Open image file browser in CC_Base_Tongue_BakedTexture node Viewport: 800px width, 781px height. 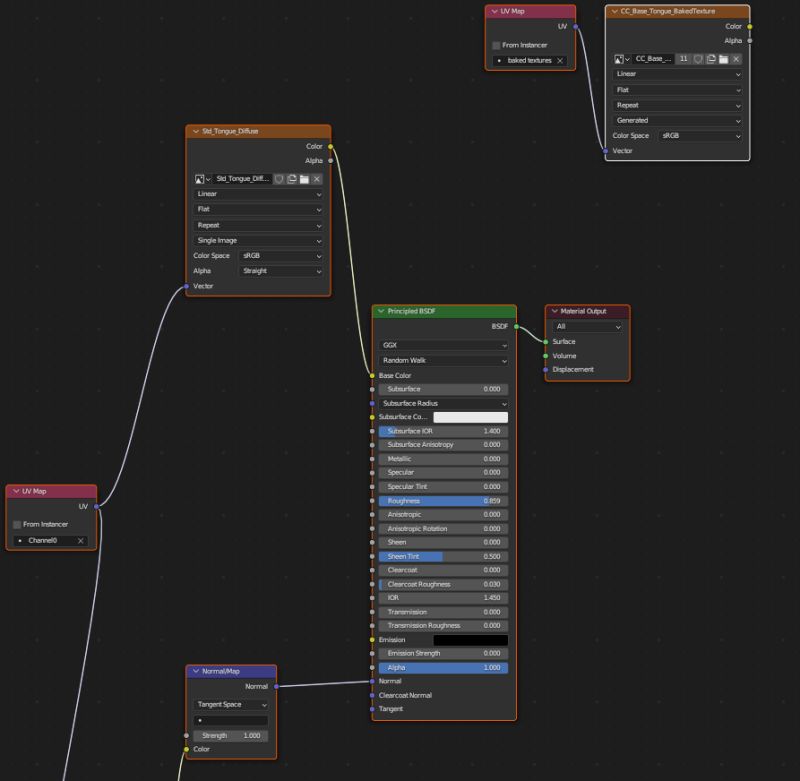(724, 59)
